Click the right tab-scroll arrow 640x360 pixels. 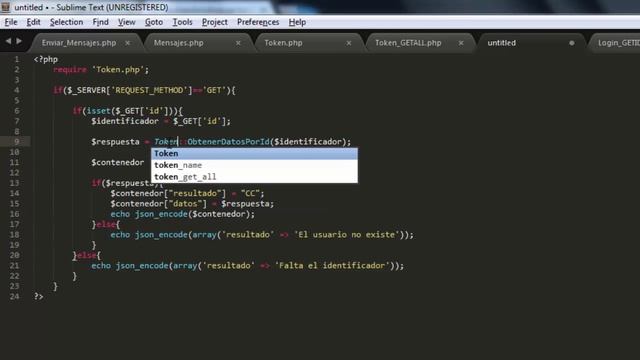[x=19, y=41]
